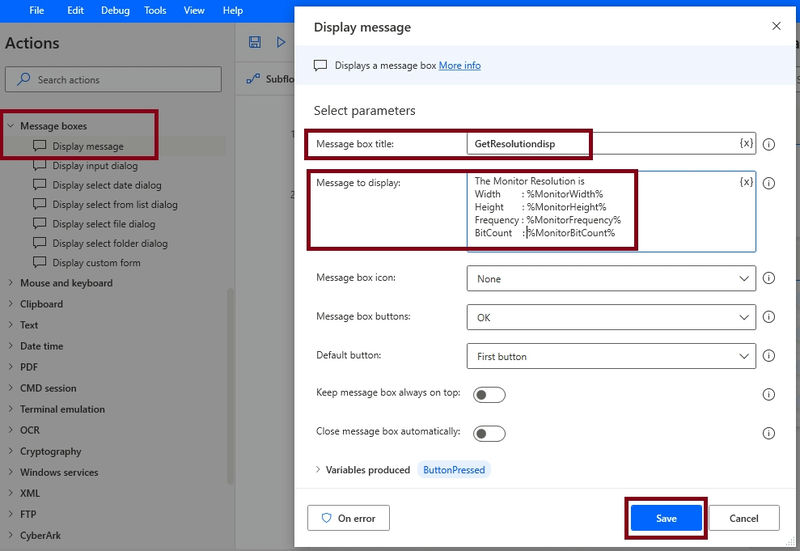This screenshot has width=800, height=551.
Task: Click the shield icon on On error button
Action: pyautogui.click(x=327, y=518)
